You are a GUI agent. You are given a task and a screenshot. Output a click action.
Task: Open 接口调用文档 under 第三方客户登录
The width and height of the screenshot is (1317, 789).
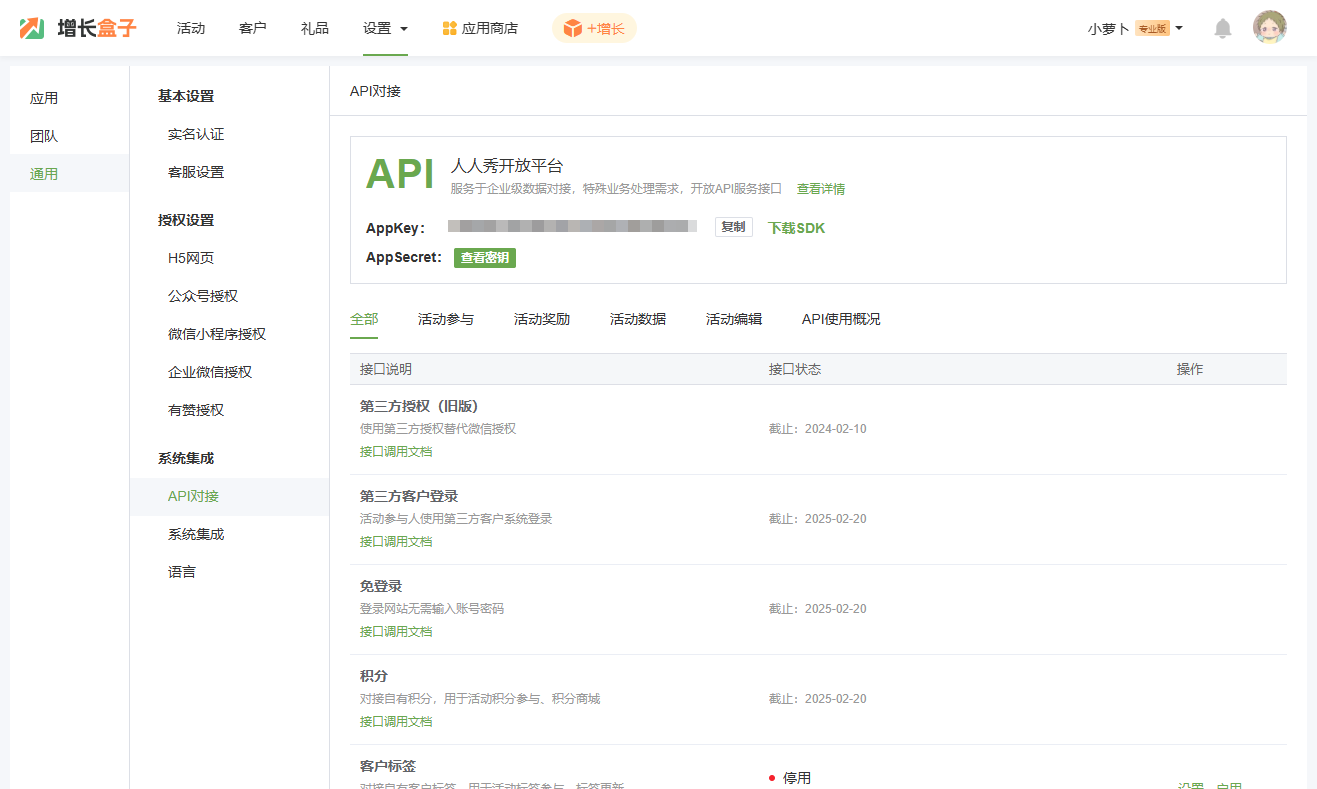click(396, 542)
